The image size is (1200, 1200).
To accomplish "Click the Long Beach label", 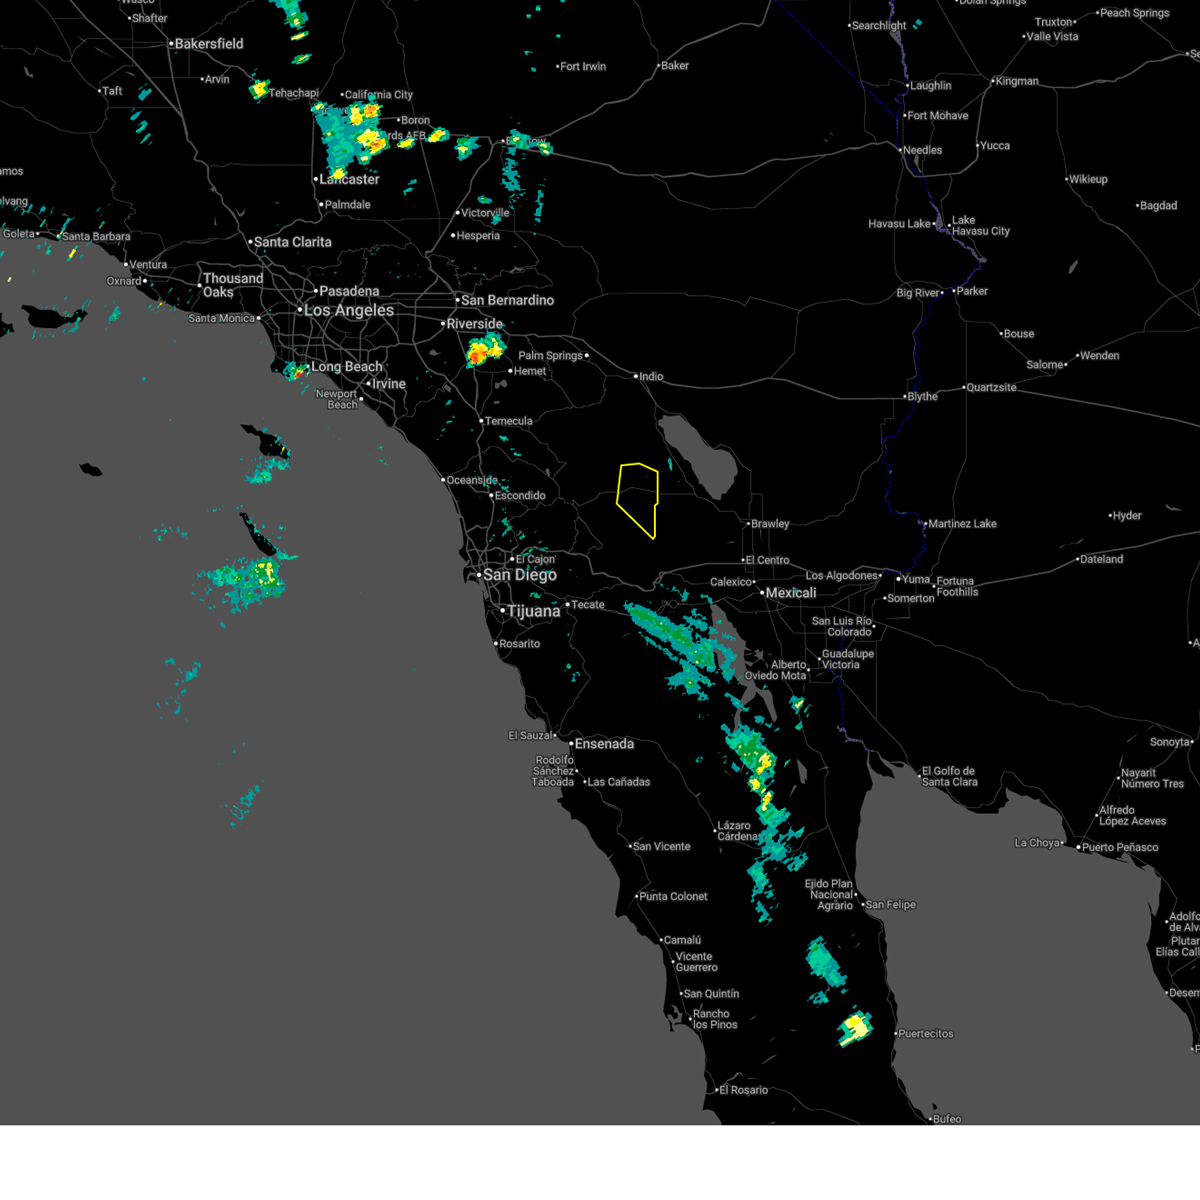I will pyautogui.click(x=347, y=367).
